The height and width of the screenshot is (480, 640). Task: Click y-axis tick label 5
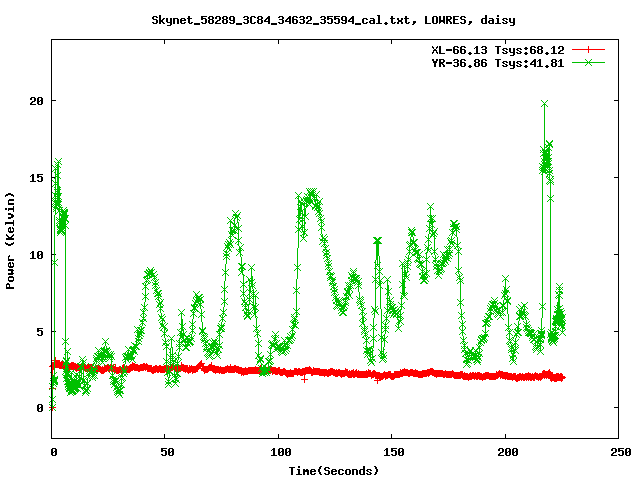pyautogui.click(x=40, y=332)
